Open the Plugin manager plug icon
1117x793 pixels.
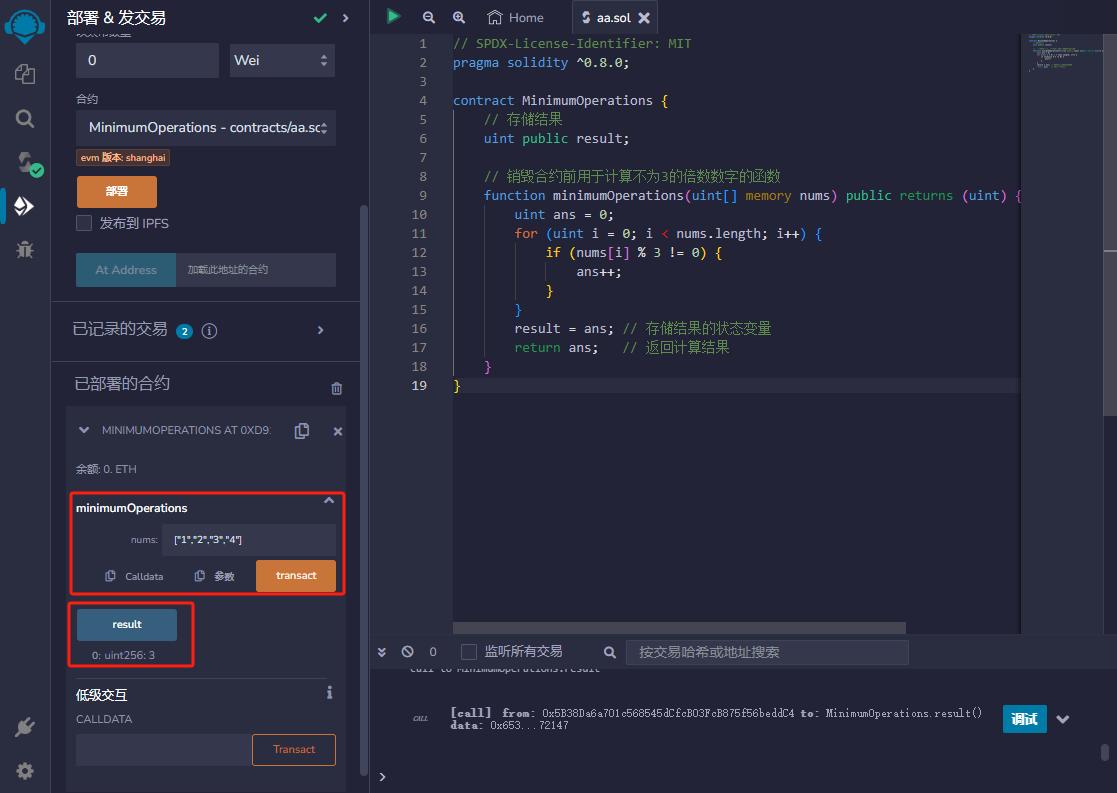click(x=25, y=727)
